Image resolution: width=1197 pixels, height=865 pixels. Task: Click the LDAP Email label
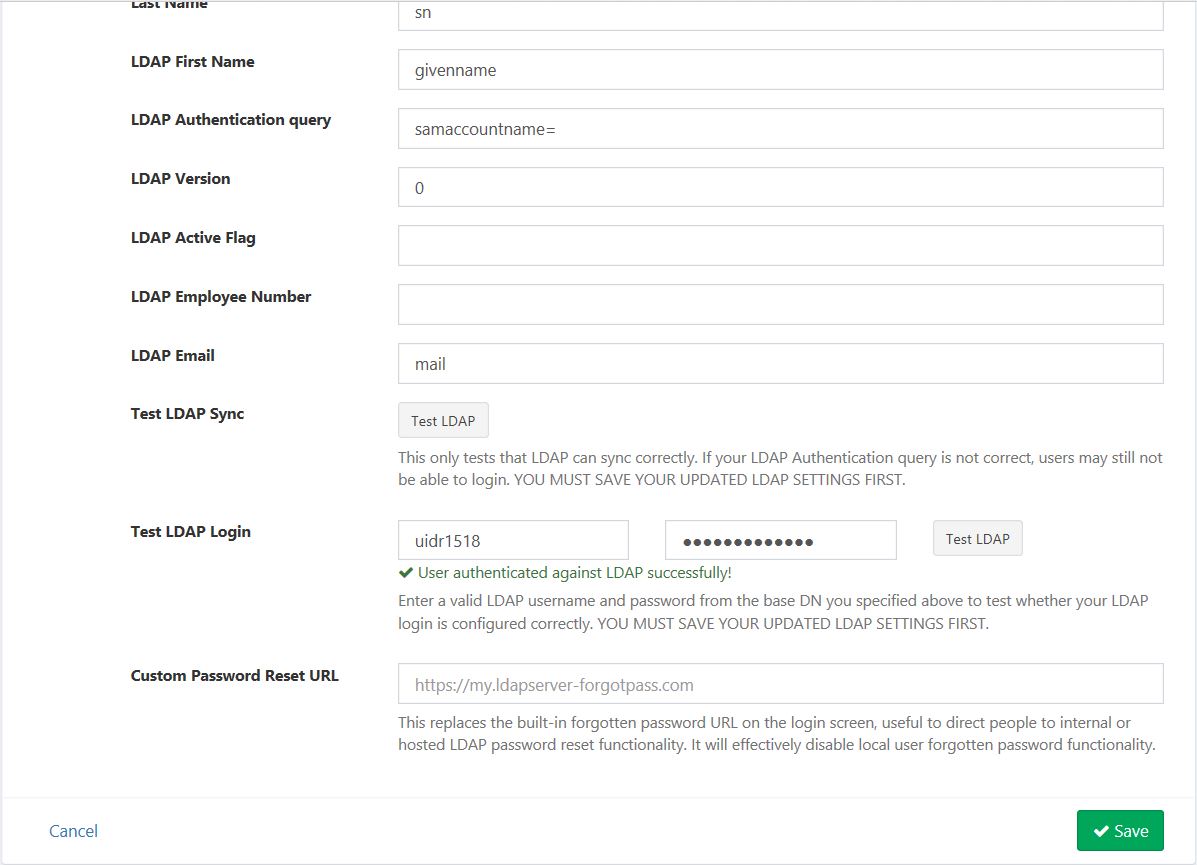click(x=172, y=355)
